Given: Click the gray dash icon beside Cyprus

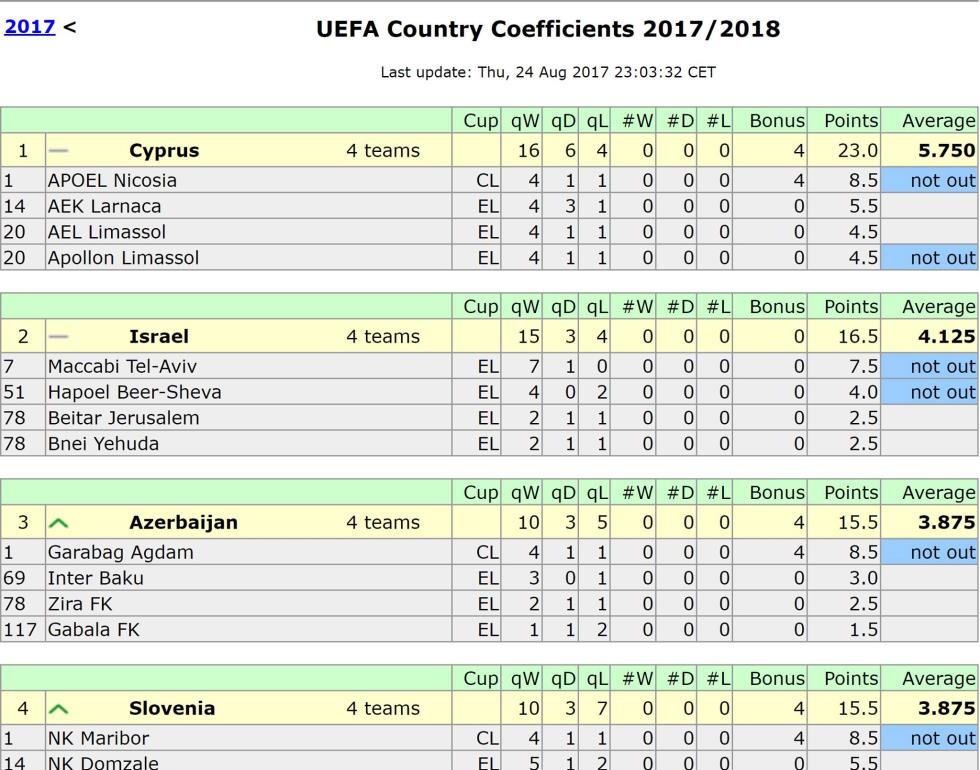Looking at the screenshot, I should 58,151.
